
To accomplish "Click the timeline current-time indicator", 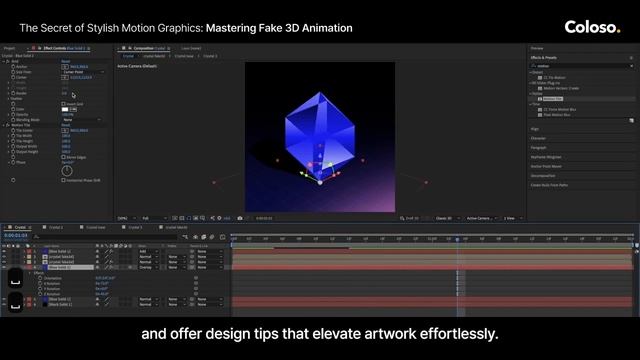I will click(457, 239).
